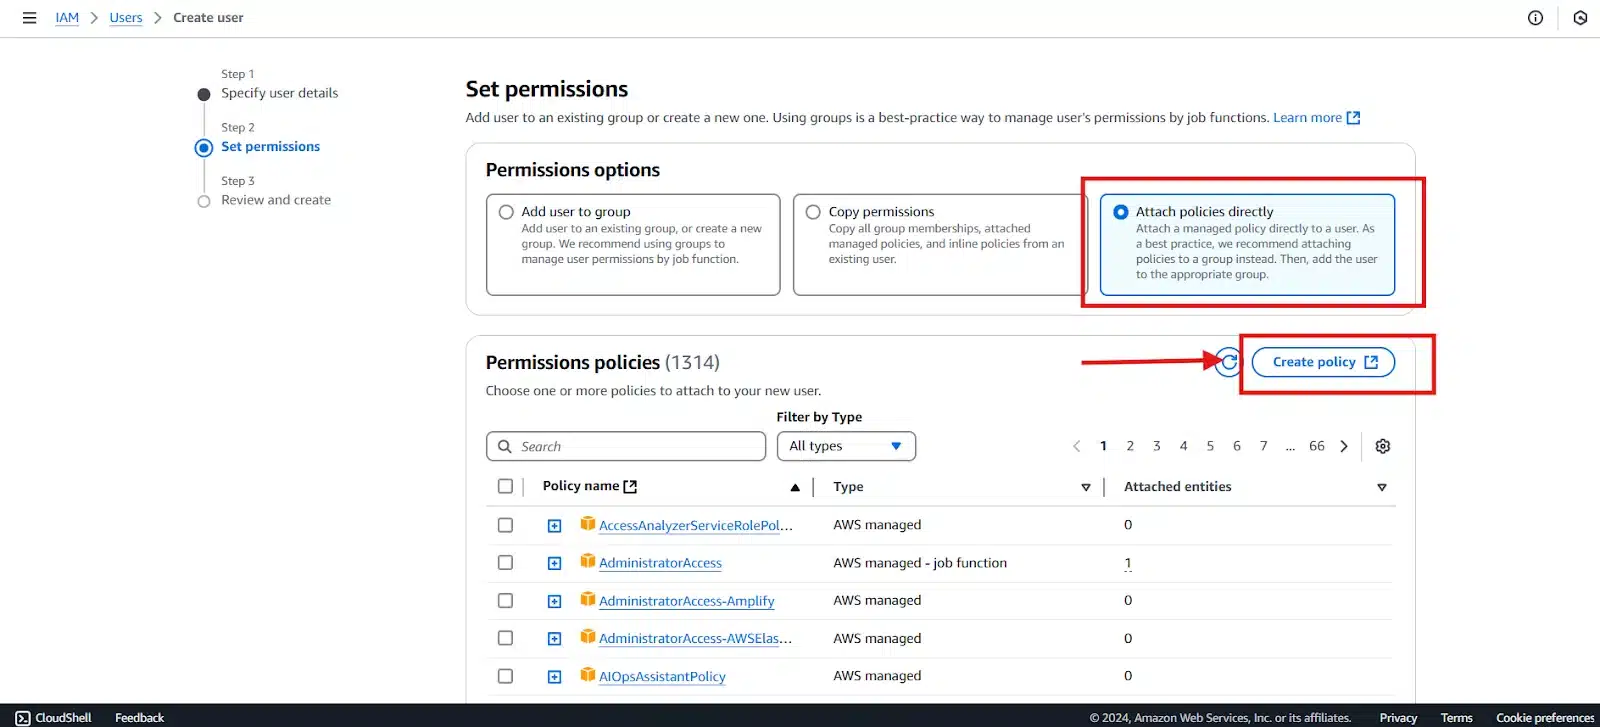Open Cookie preferences in the footer
This screenshot has height=727, width=1600.
pyautogui.click(x=1545, y=718)
